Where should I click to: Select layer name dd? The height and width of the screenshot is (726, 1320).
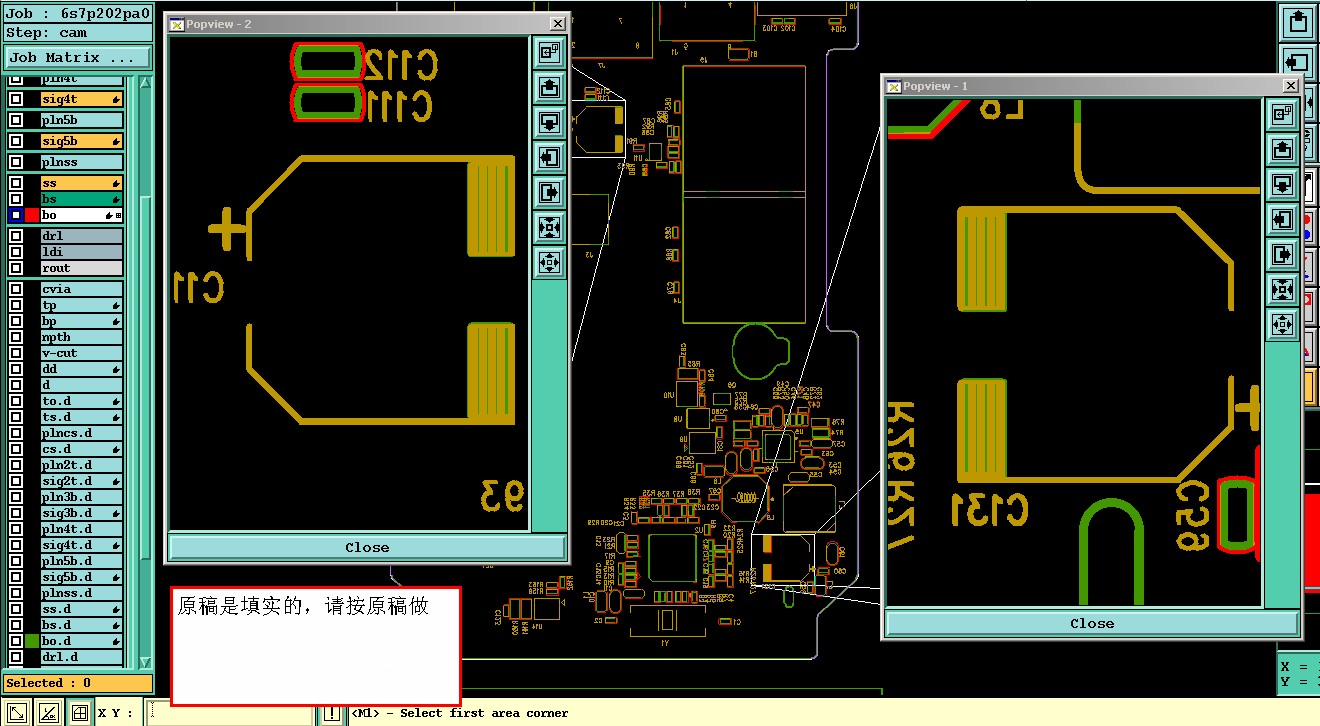82,369
